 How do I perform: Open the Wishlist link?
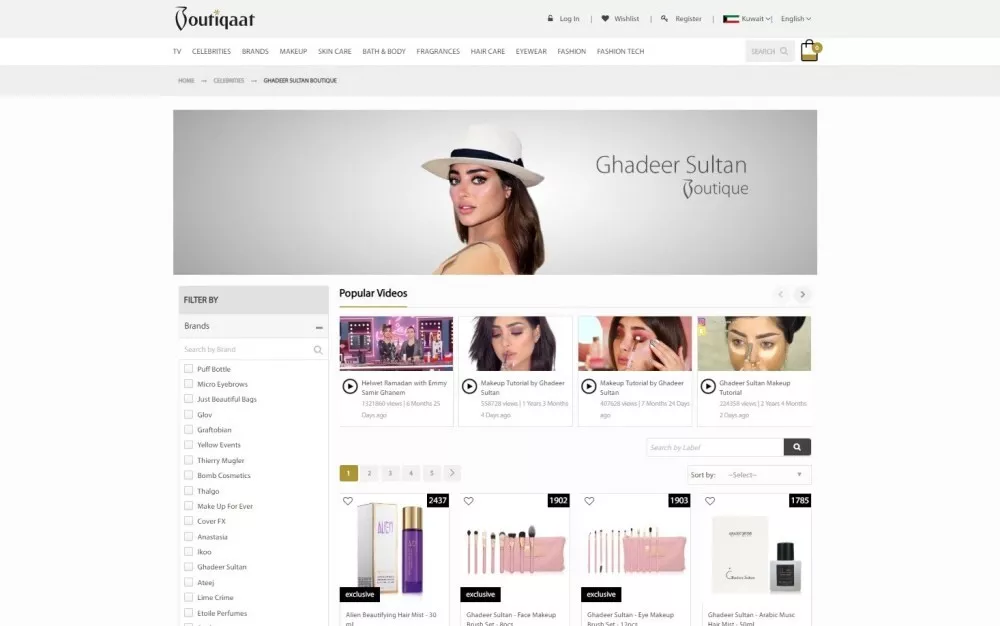pos(626,18)
